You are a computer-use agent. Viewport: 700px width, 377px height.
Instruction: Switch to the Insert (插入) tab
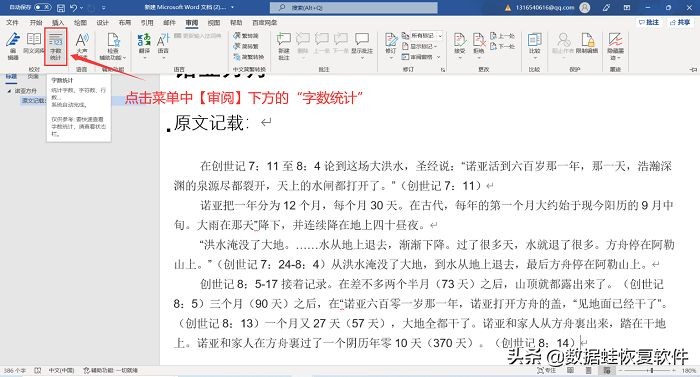[58, 22]
